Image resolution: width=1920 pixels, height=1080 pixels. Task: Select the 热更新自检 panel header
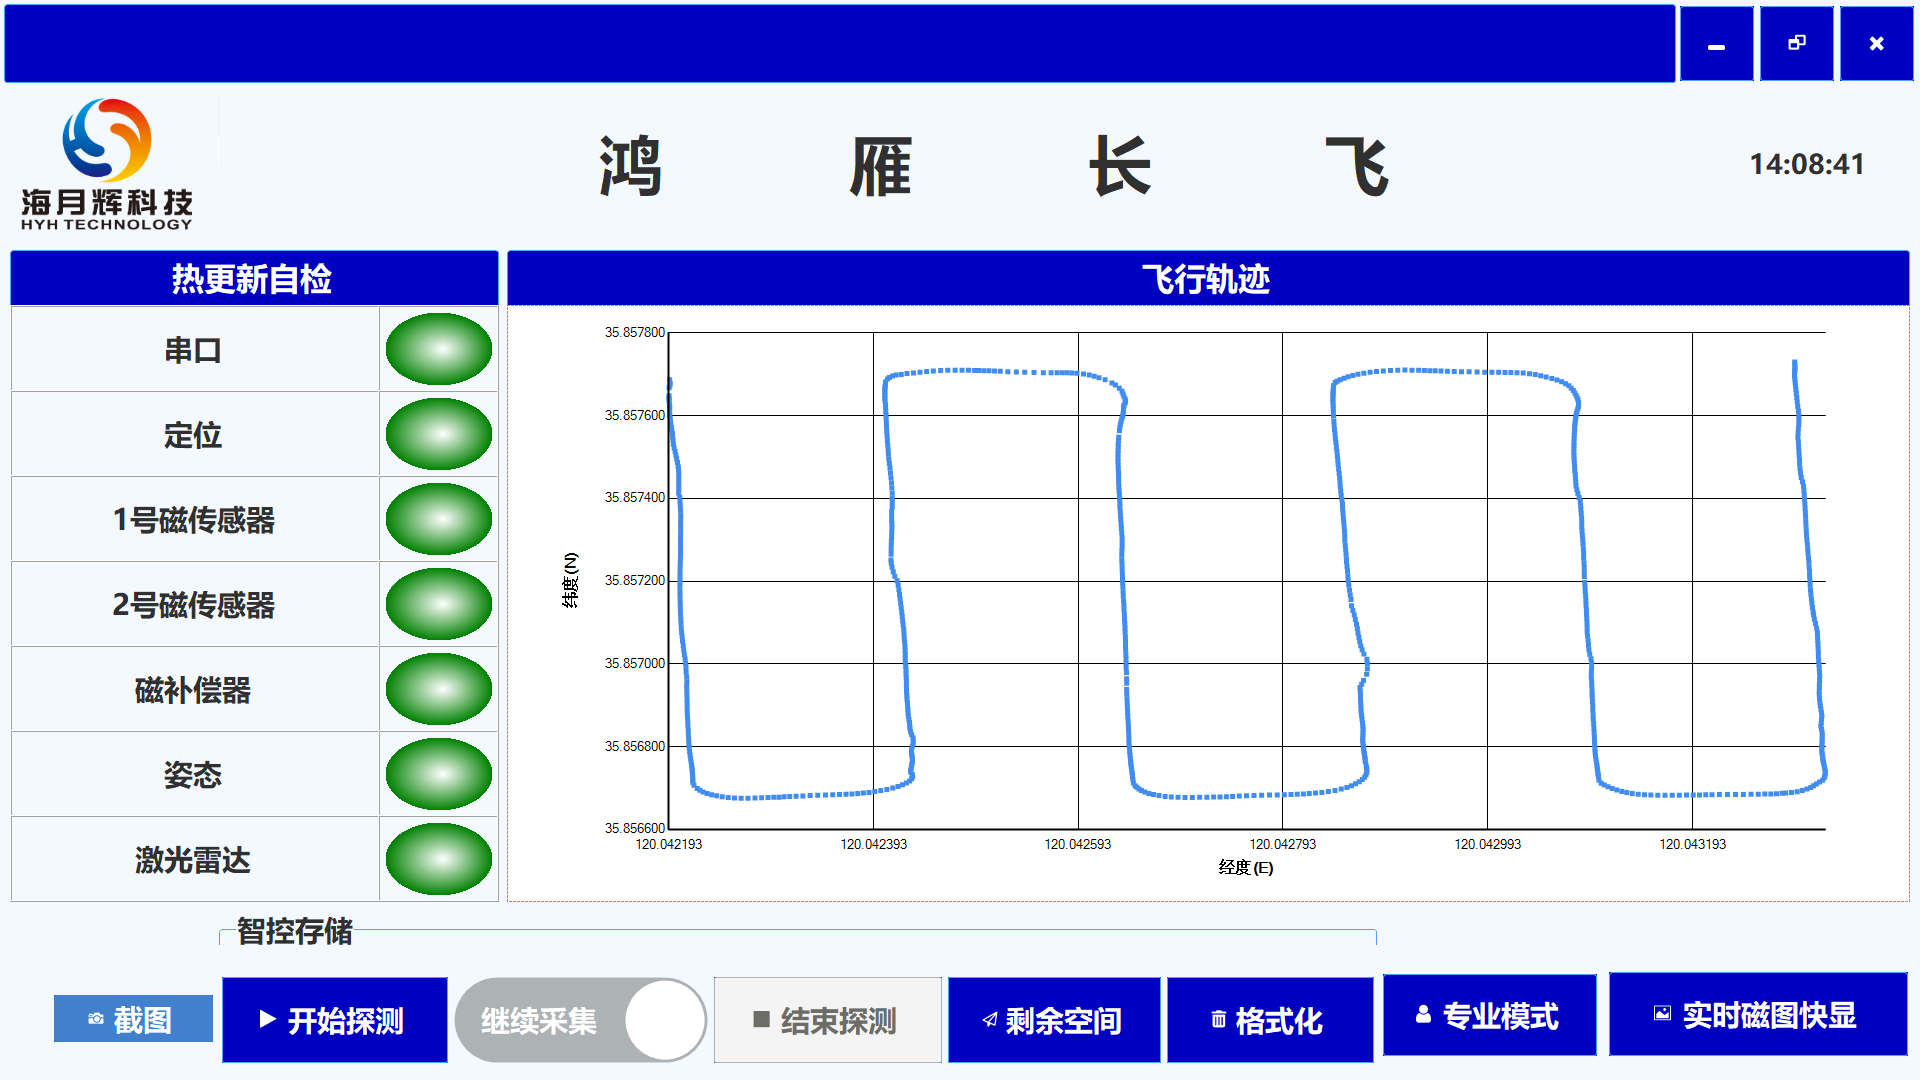point(253,279)
